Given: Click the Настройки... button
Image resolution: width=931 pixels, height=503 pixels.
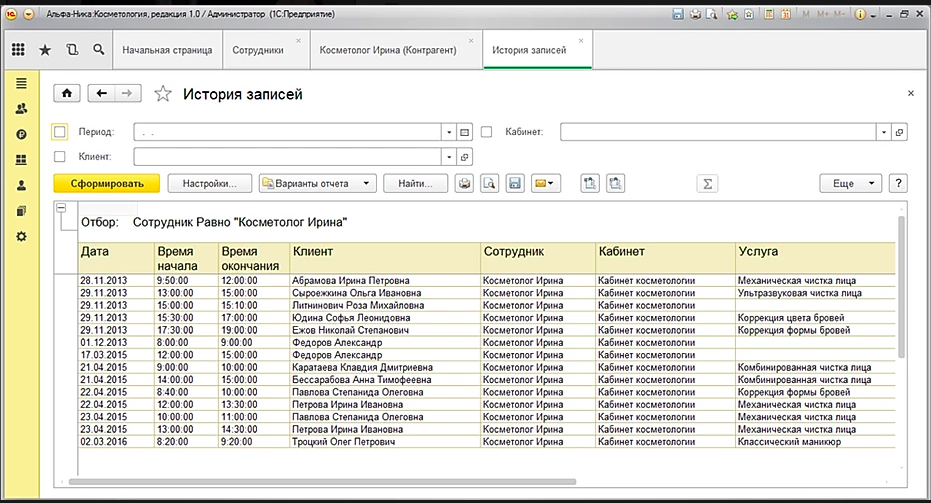Looking at the screenshot, I should (x=209, y=183).
